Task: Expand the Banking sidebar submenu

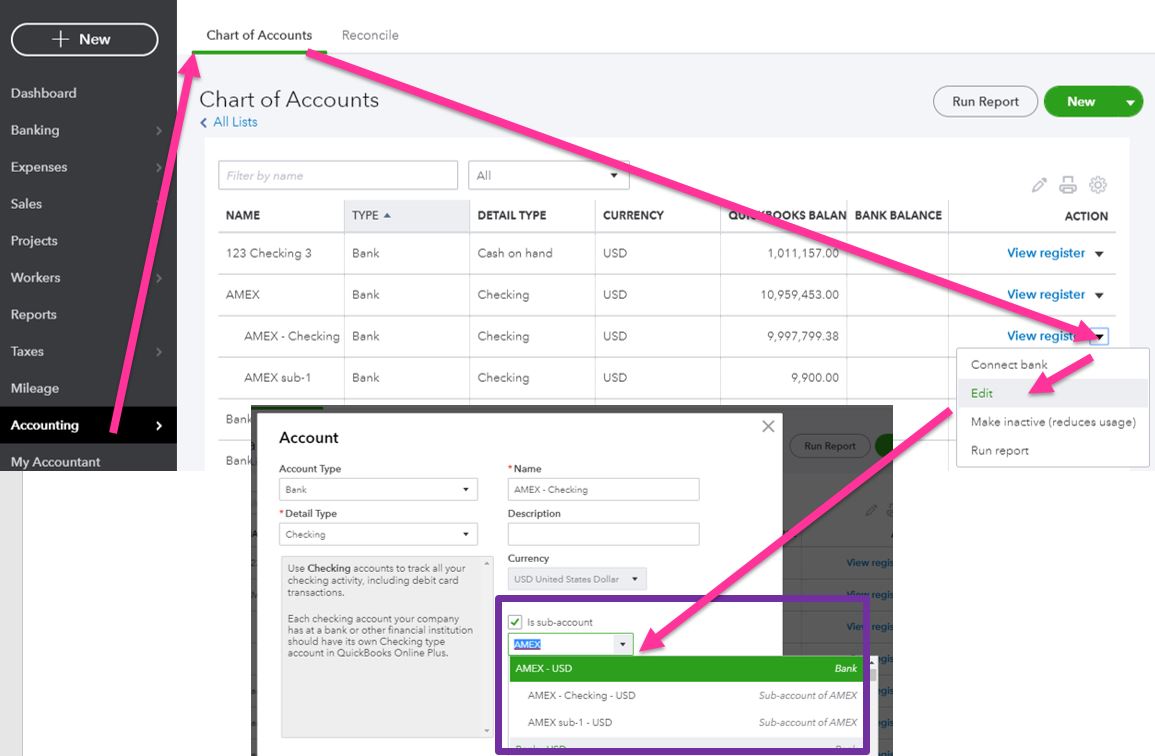Action: click(159, 130)
